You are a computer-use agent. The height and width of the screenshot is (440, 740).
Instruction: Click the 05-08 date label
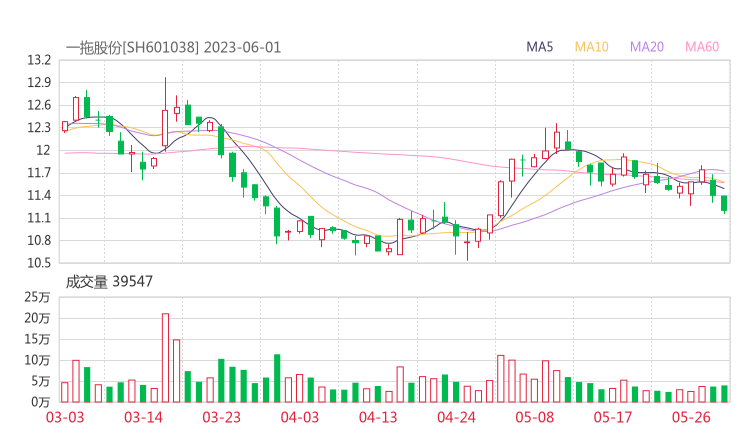point(535,417)
